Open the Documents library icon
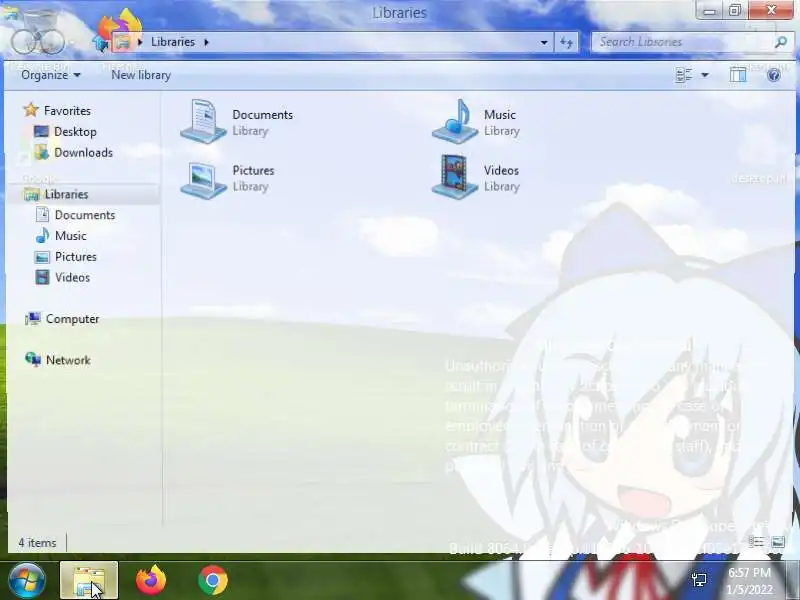The image size is (800, 600). (203, 121)
